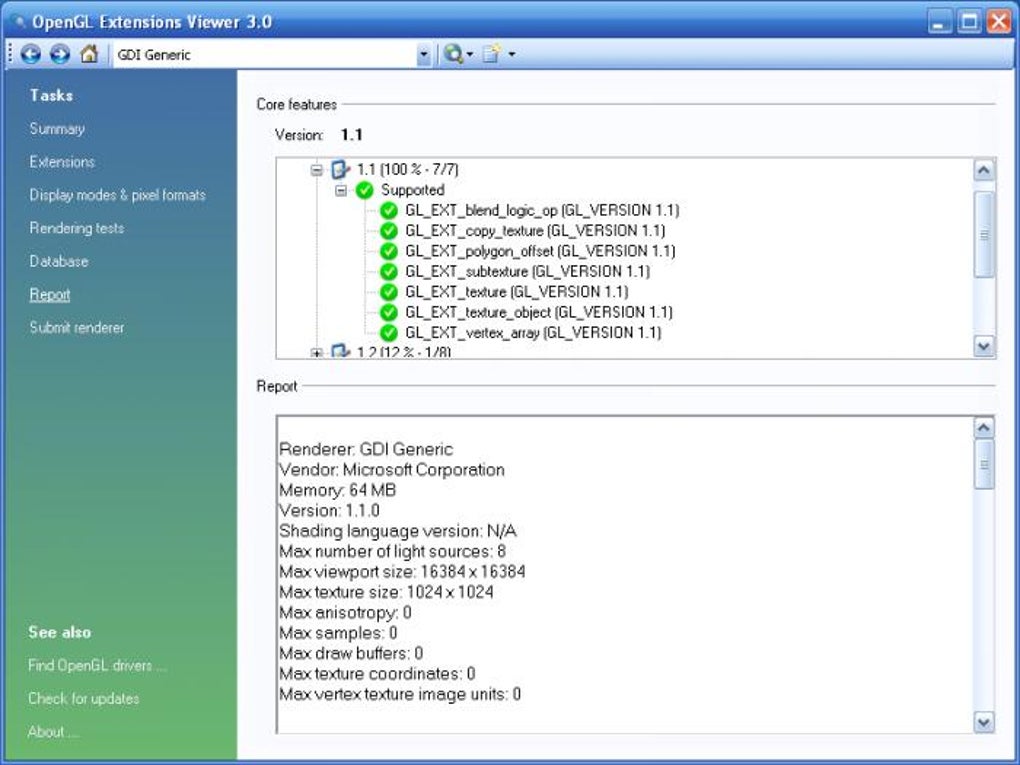The image size is (1020, 765).
Task: Select the Supported tree row
Action: tap(412, 190)
